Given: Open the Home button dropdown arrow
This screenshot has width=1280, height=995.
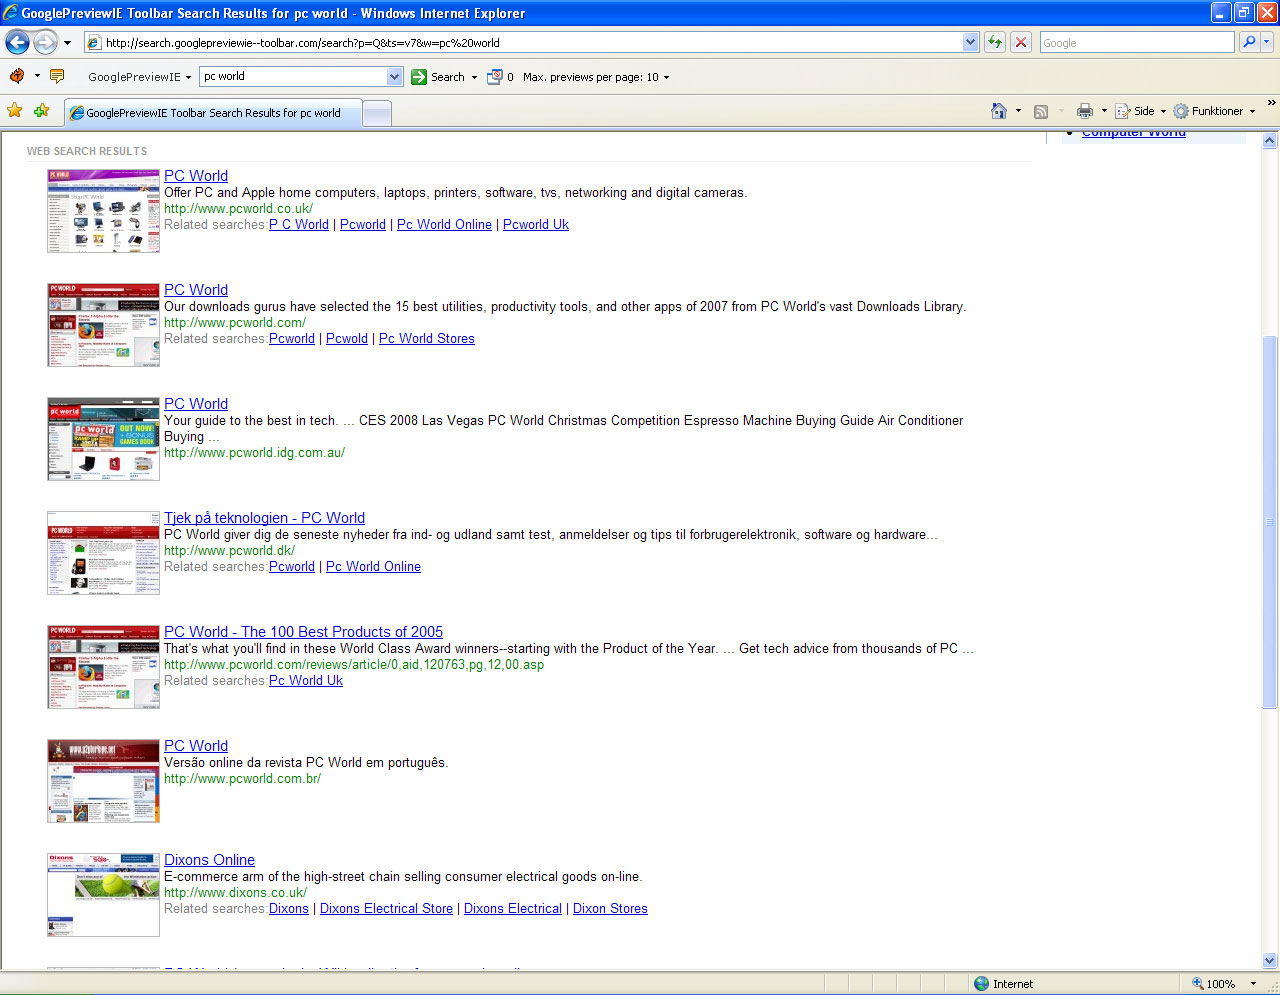Looking at the screenshot, I should pos(1018,111).
